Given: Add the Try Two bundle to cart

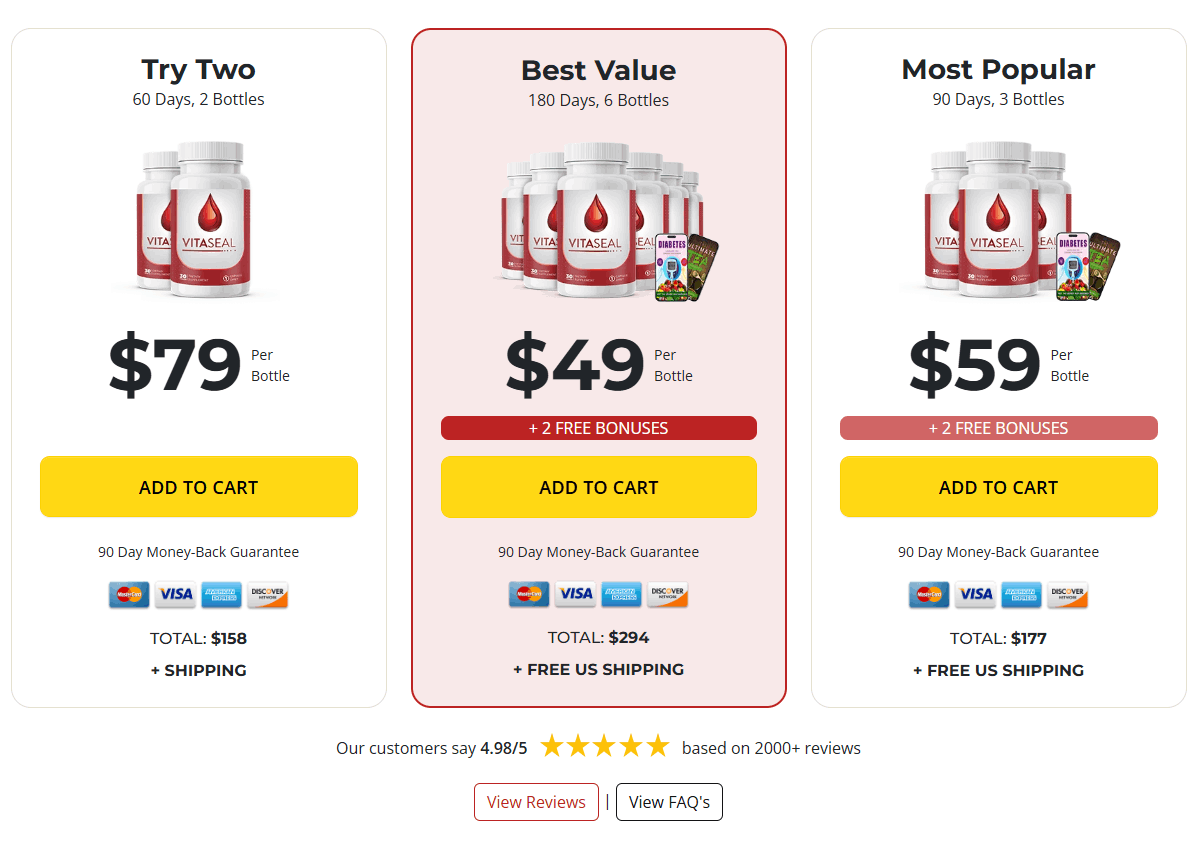Looking at the screenshot, I should 198,487.
